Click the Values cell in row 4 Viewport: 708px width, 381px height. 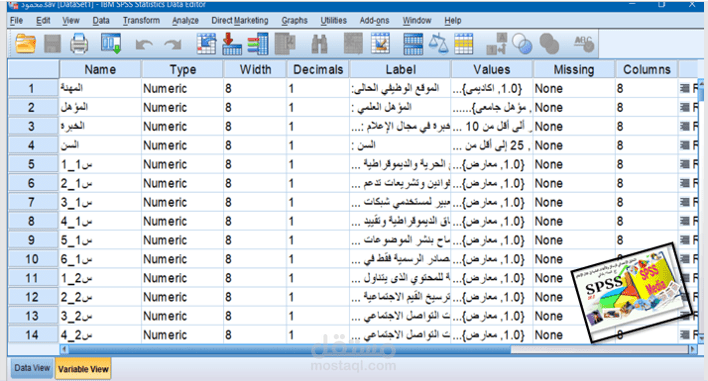click(x=492, y=145)
